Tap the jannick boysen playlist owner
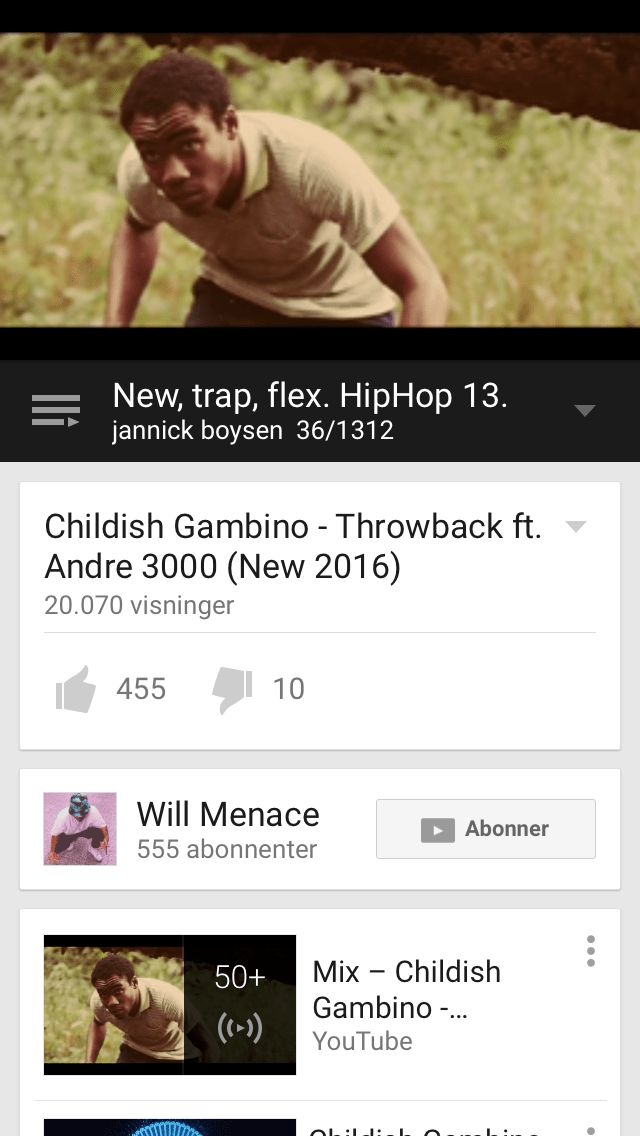640x1136 pixels. point(197,430)
